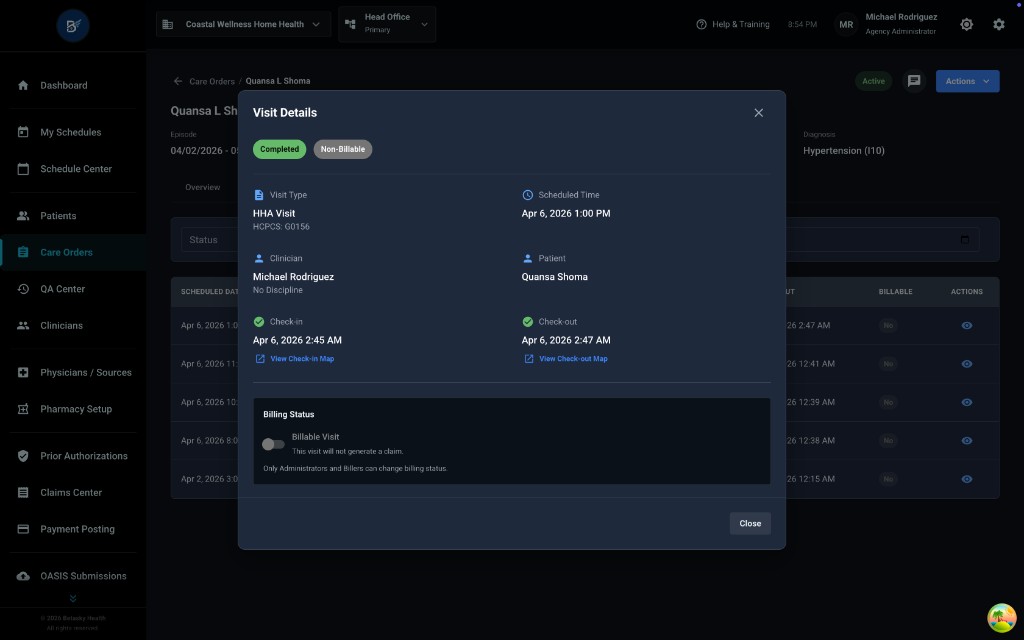
Task: Click the MR user avatar
Action: pos(846,24)
